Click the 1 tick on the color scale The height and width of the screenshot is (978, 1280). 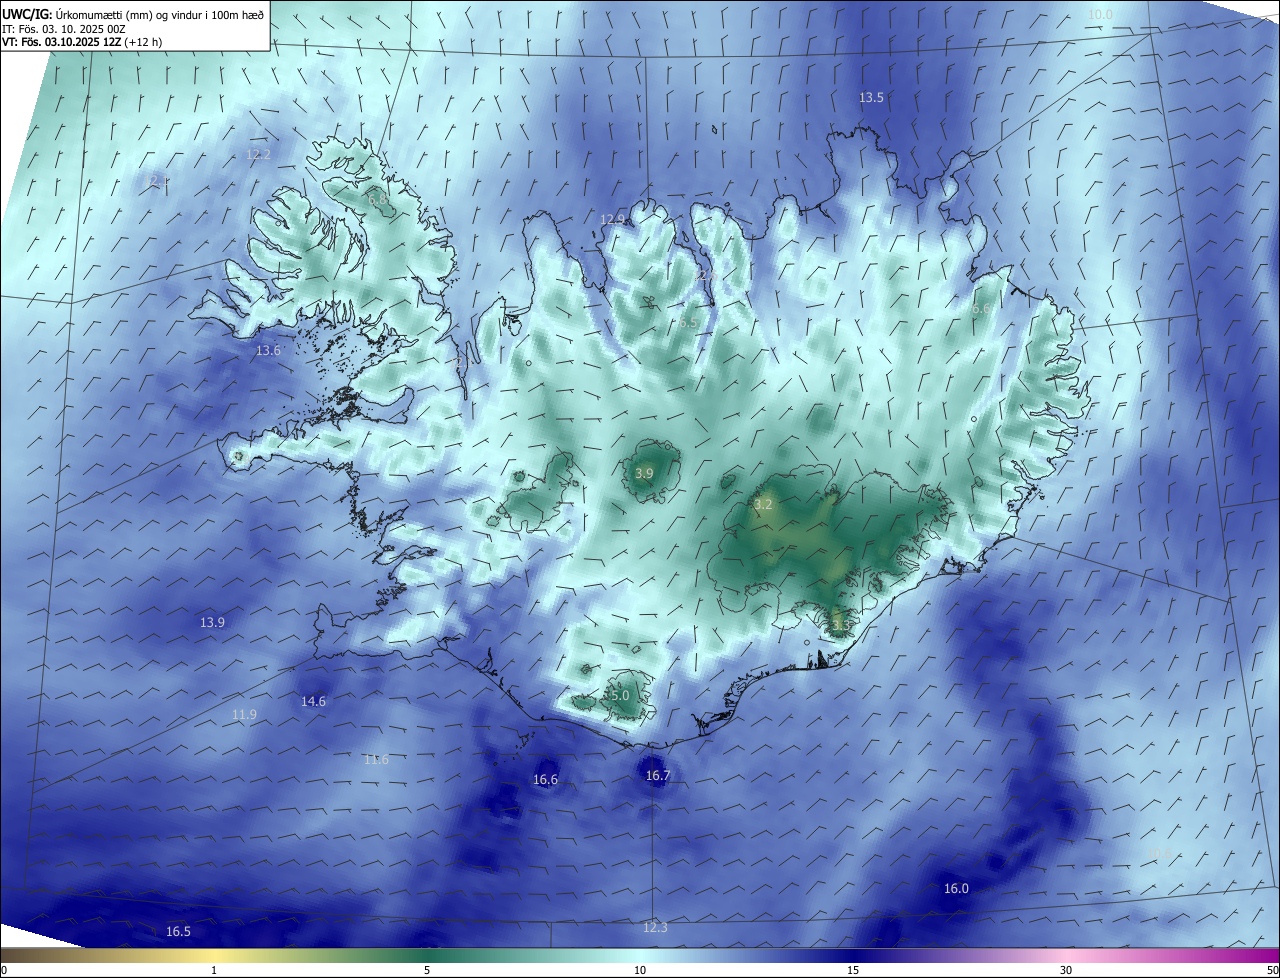(x=214, y=970)
